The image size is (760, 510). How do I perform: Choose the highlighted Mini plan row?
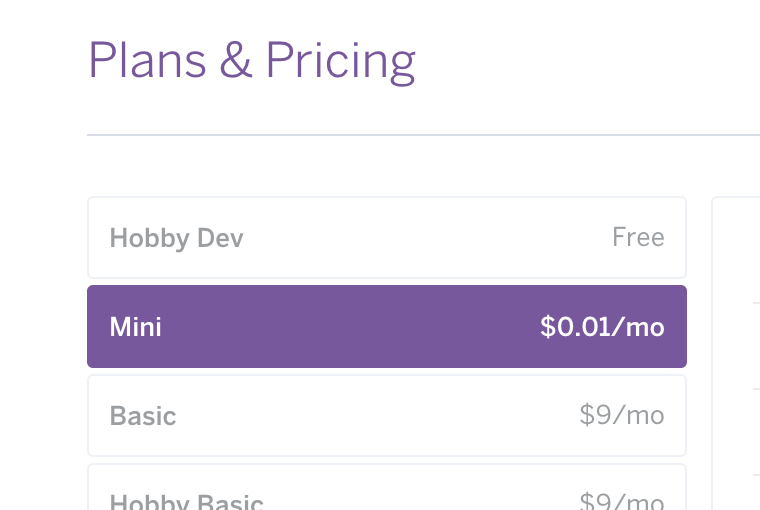click(x=386, y=327)
